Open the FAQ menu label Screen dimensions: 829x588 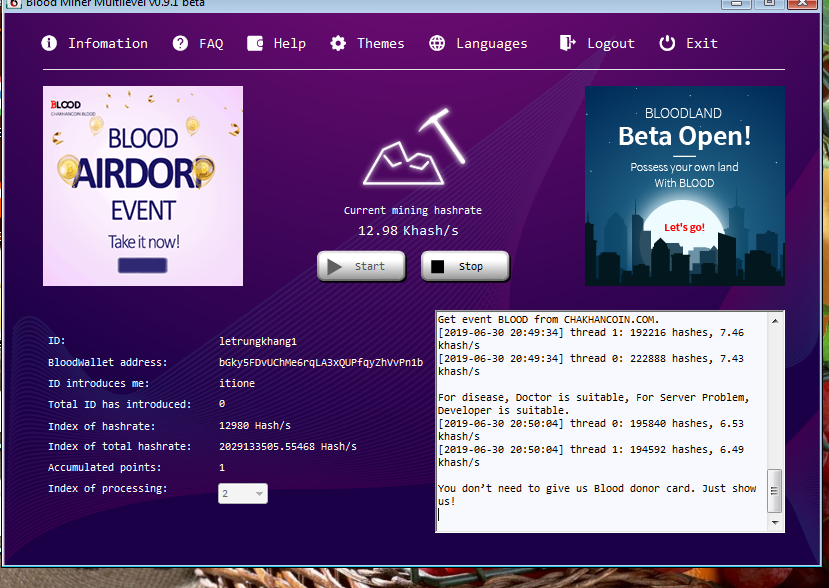pyautogui.click(x=211, y=43)
